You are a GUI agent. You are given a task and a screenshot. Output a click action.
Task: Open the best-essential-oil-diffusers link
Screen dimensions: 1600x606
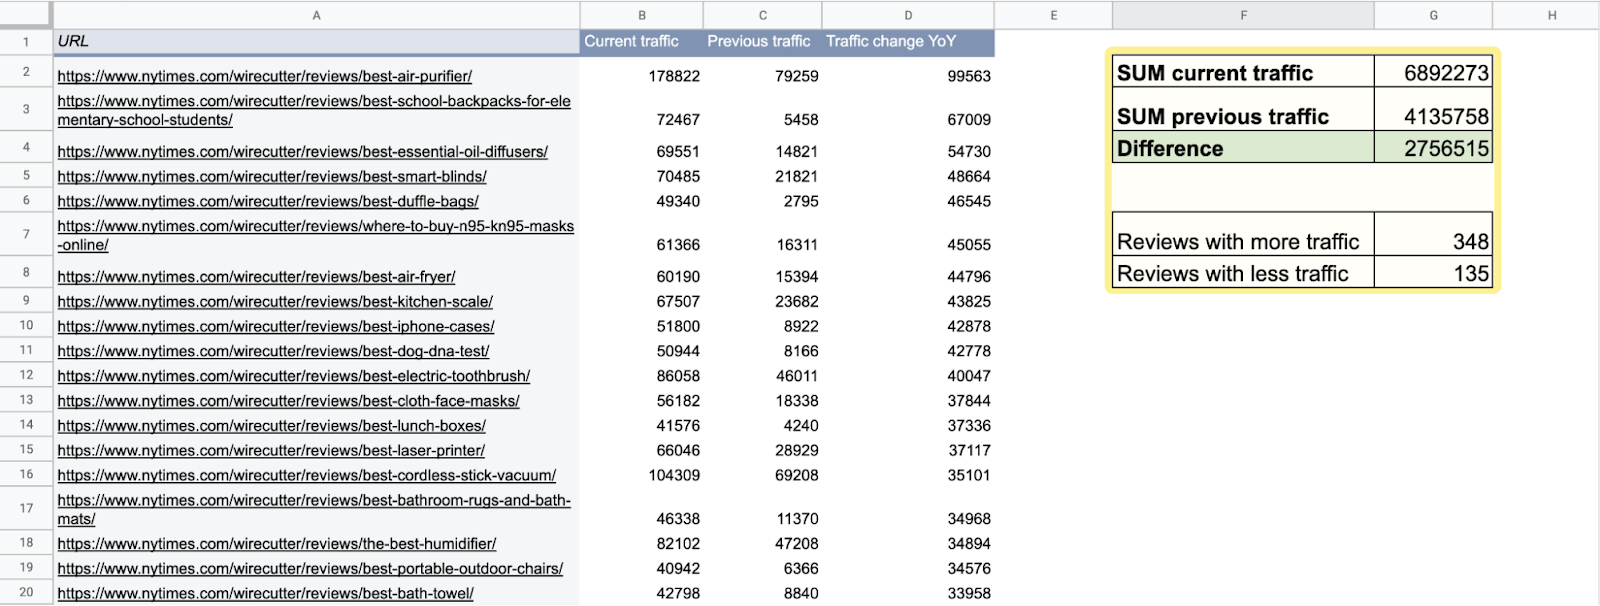302,152
